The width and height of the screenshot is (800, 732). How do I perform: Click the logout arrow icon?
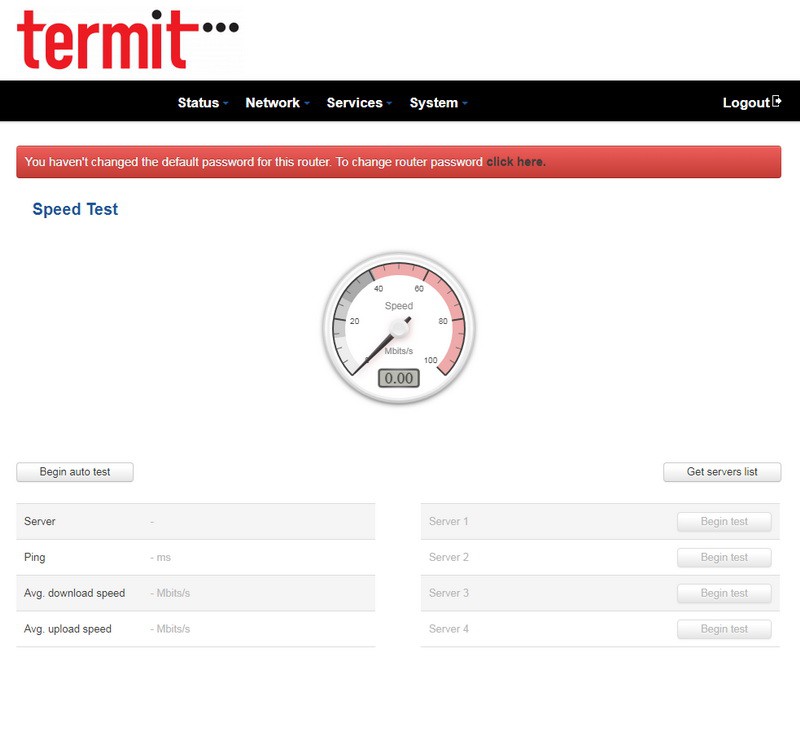click(x=777, y=102)
